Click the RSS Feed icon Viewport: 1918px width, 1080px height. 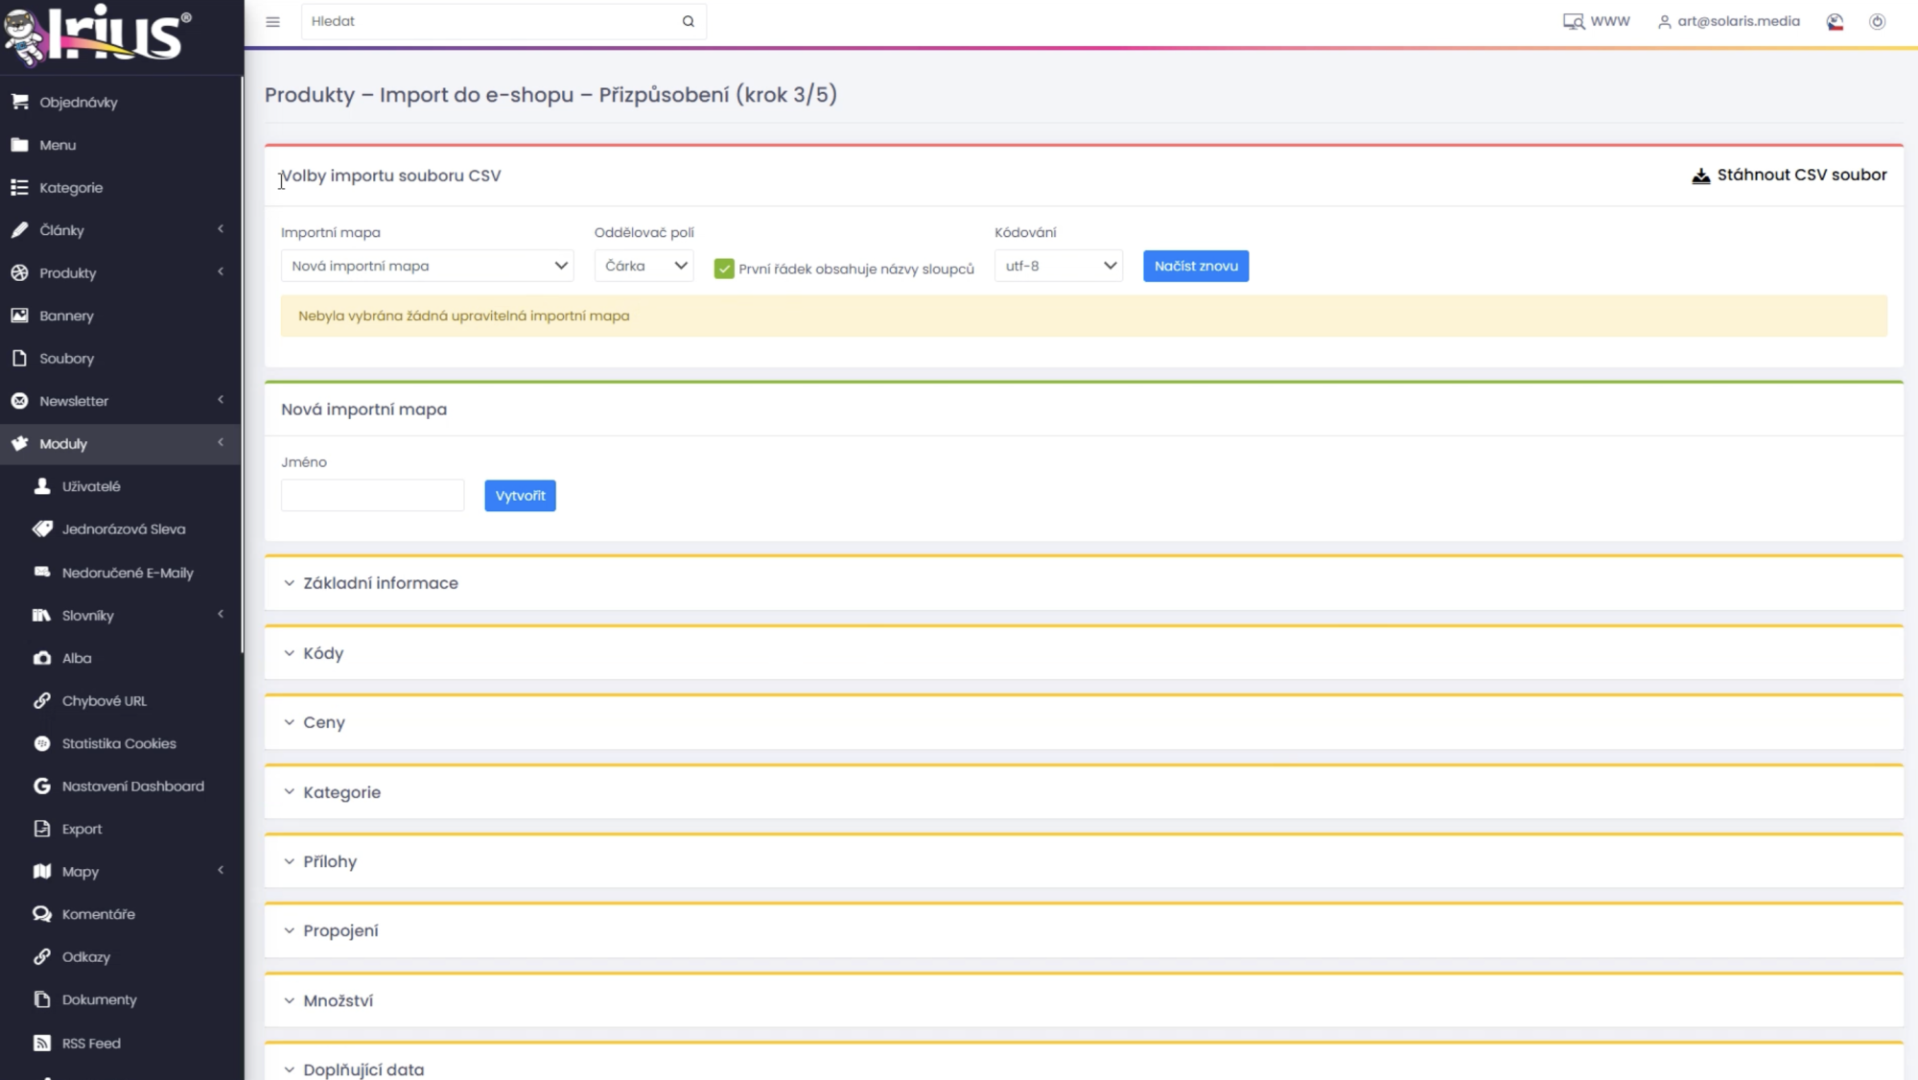point(42,1043)
